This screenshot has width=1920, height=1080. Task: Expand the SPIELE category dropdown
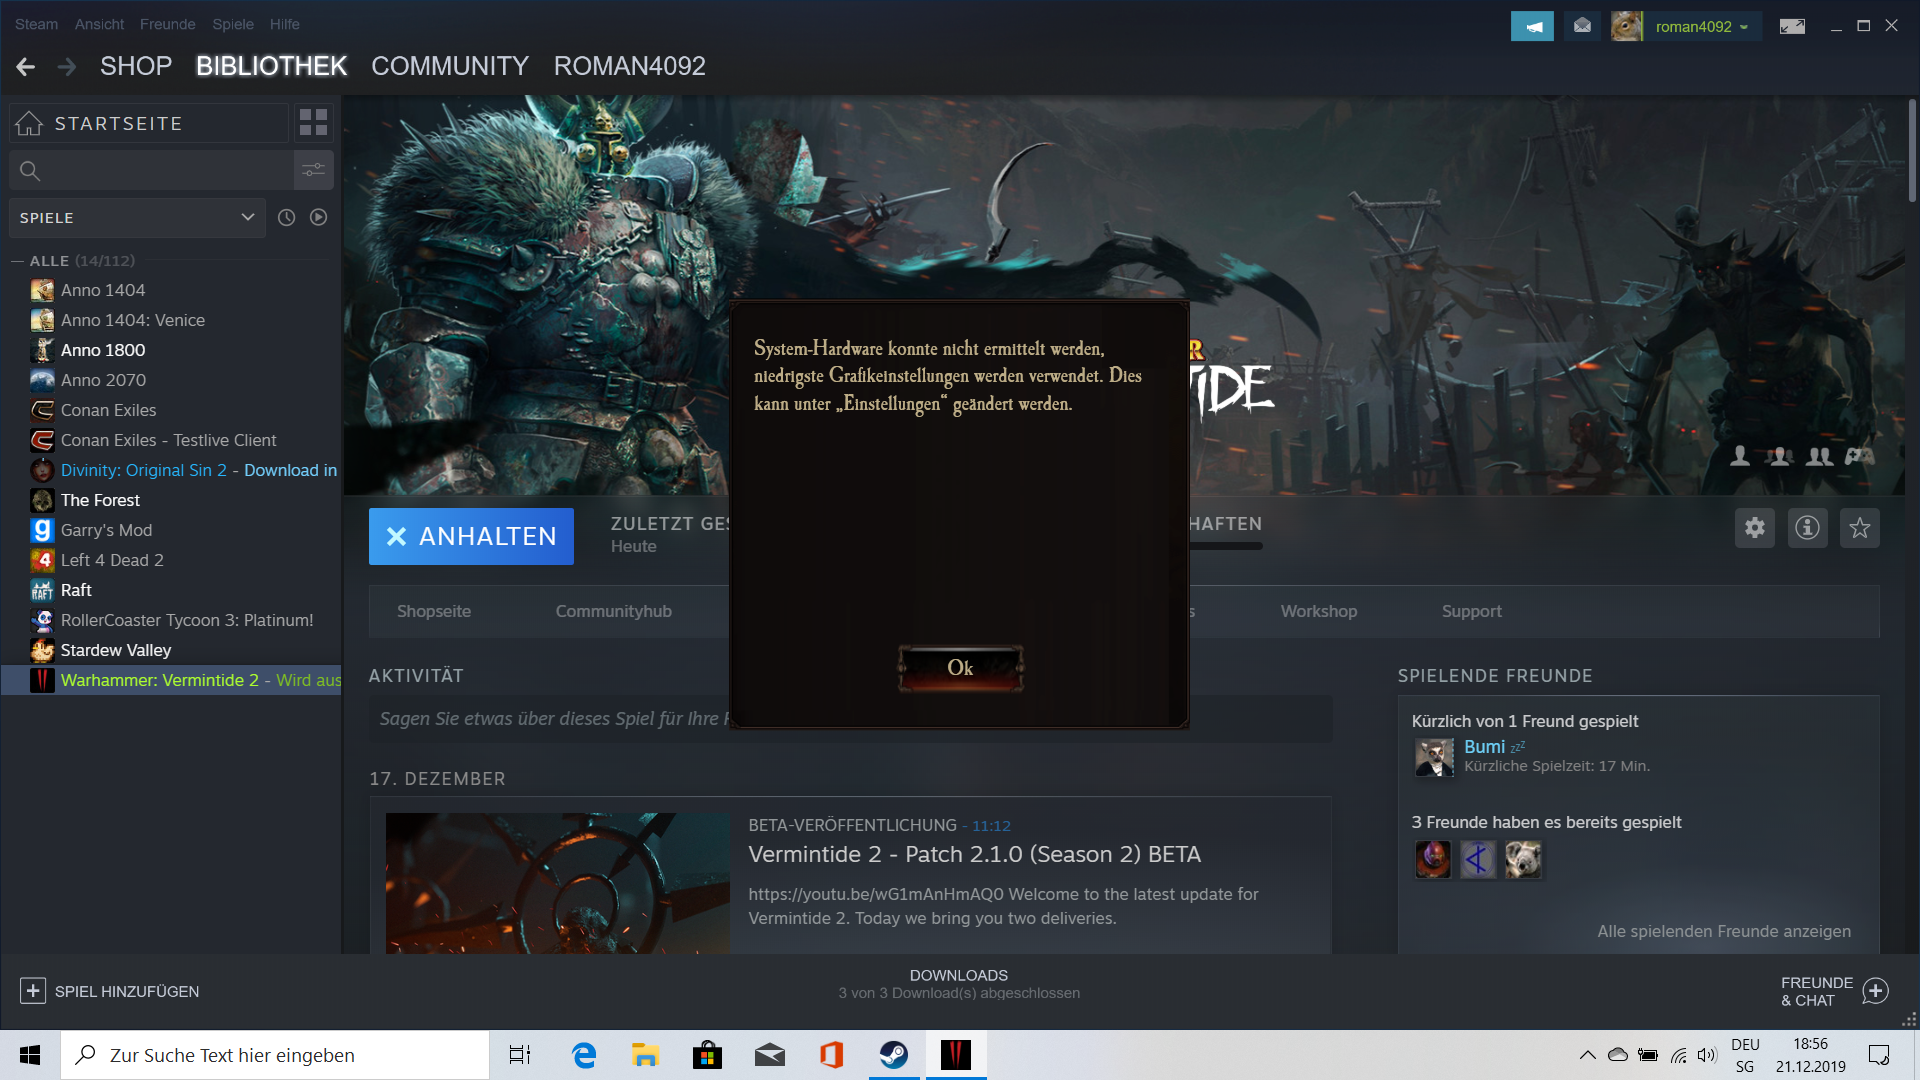tap(247, 217)
